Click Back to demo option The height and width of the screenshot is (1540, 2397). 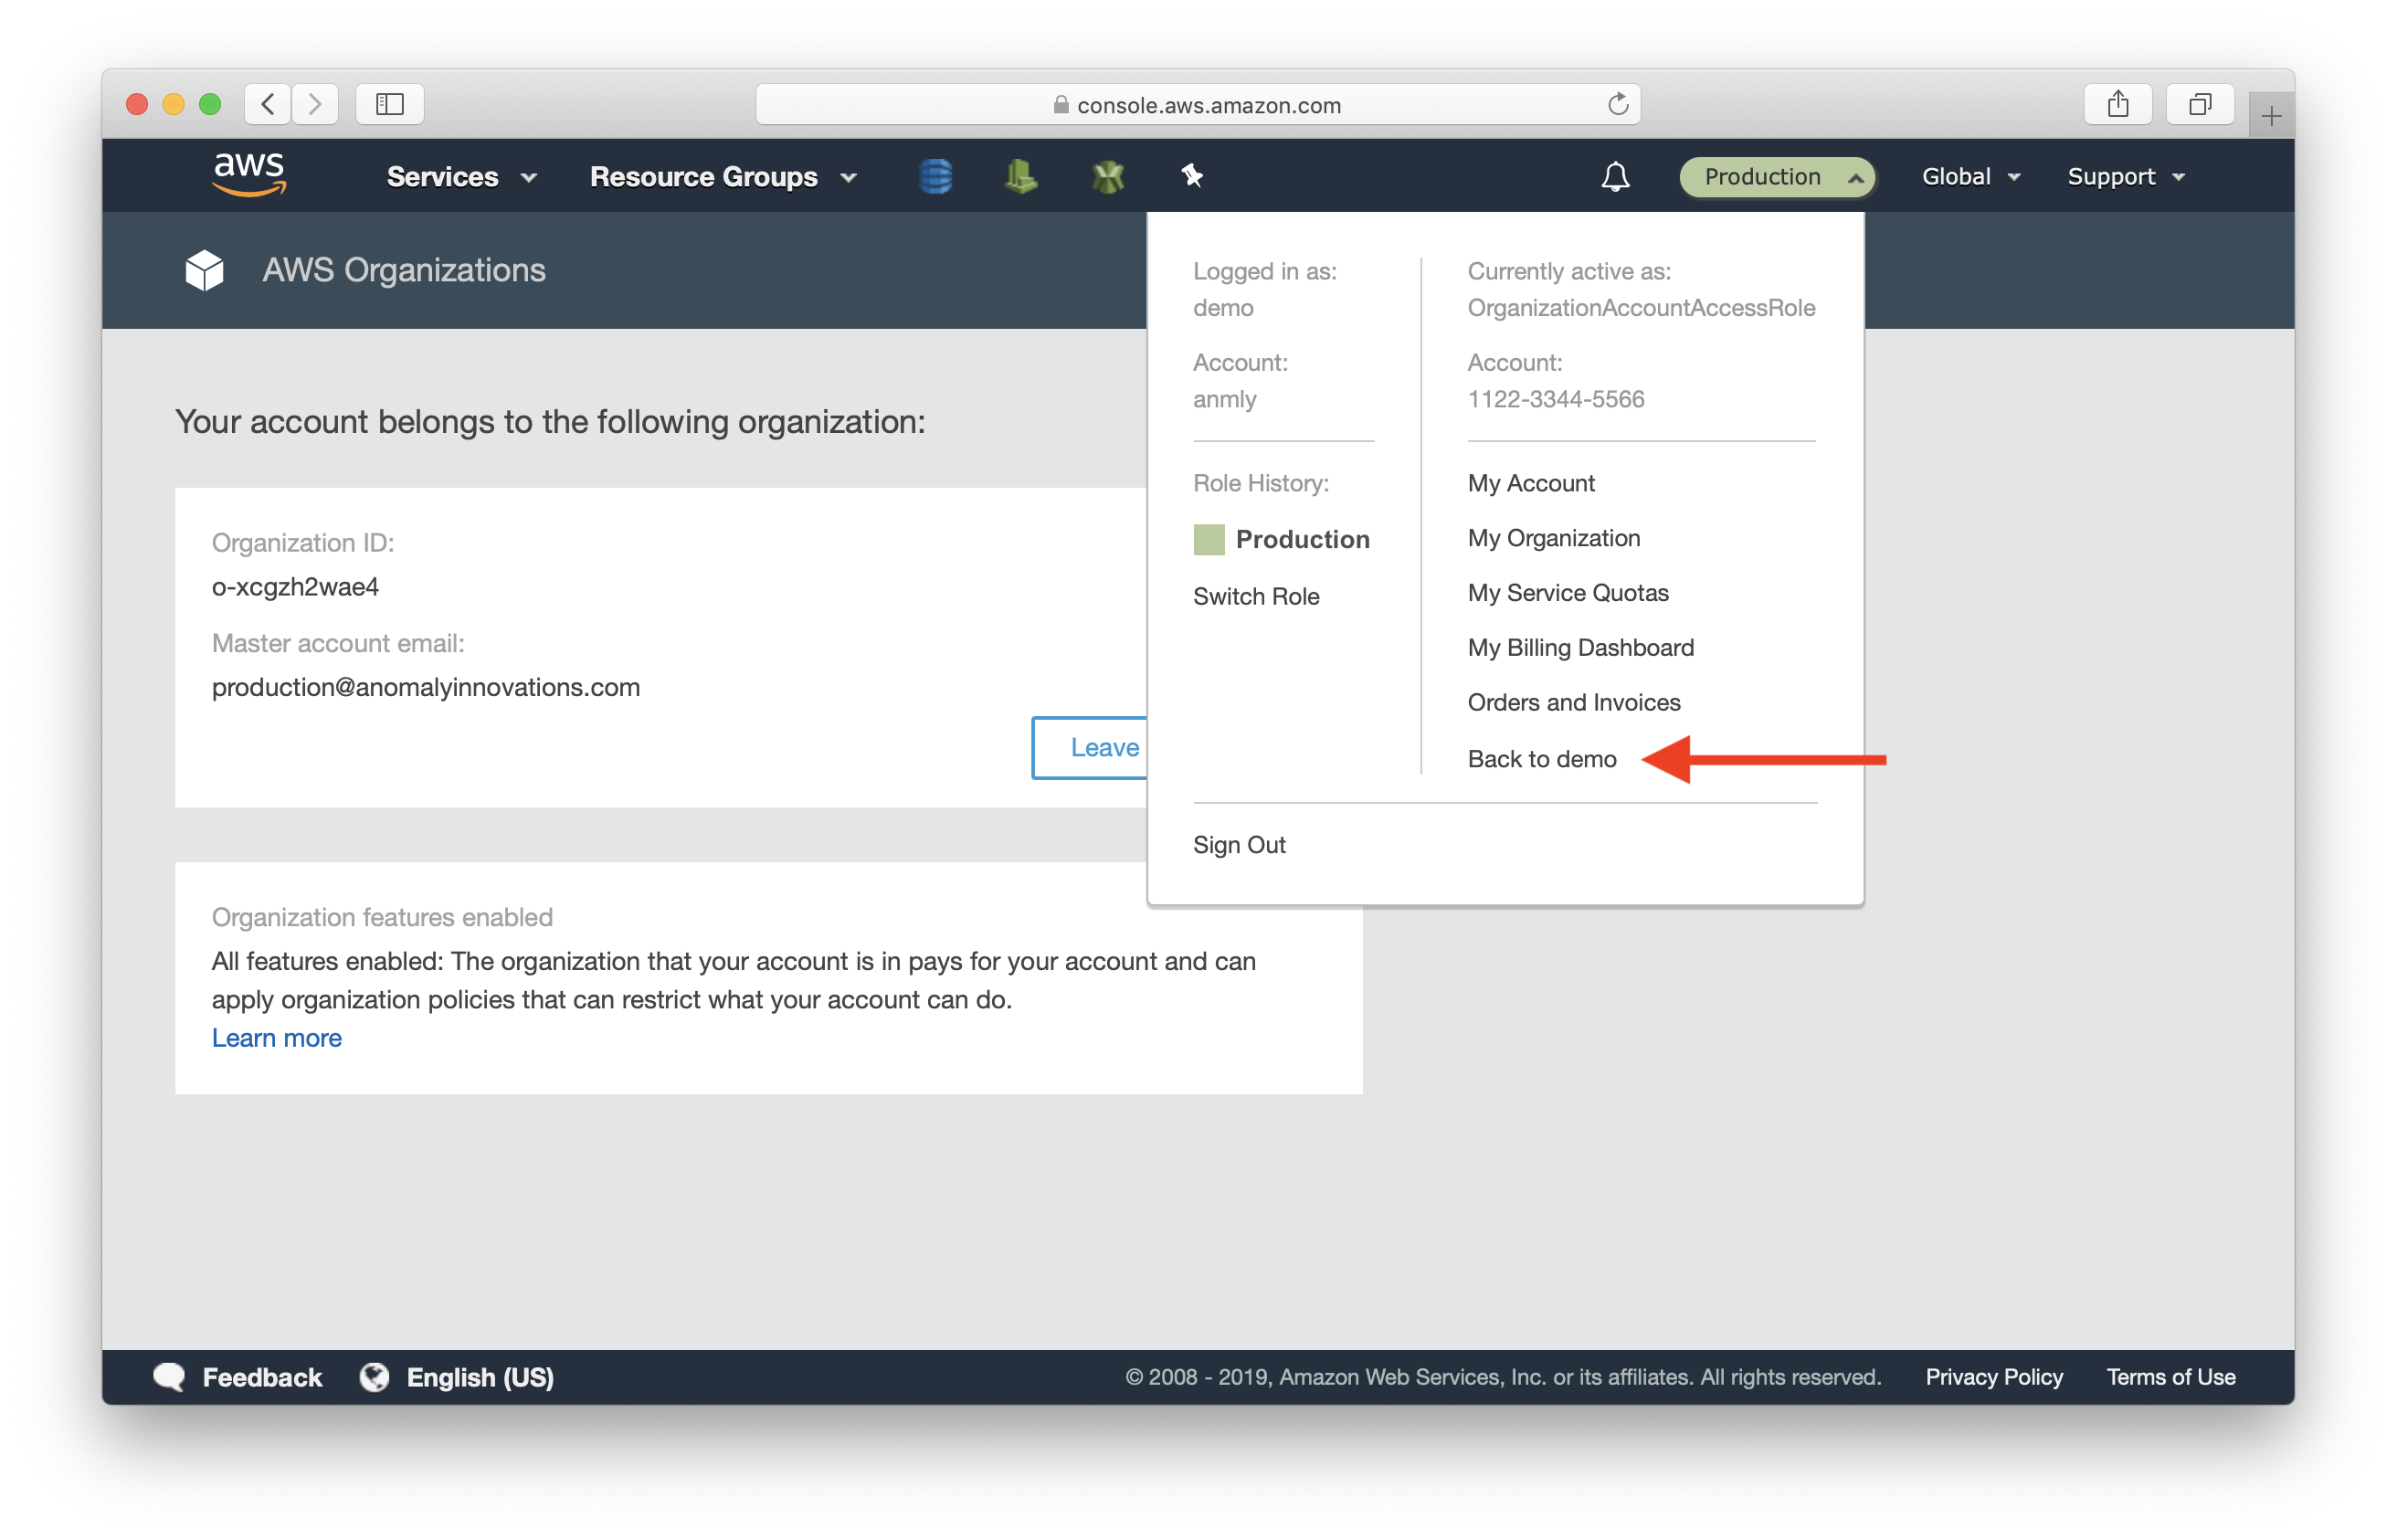pos(1543,756)
